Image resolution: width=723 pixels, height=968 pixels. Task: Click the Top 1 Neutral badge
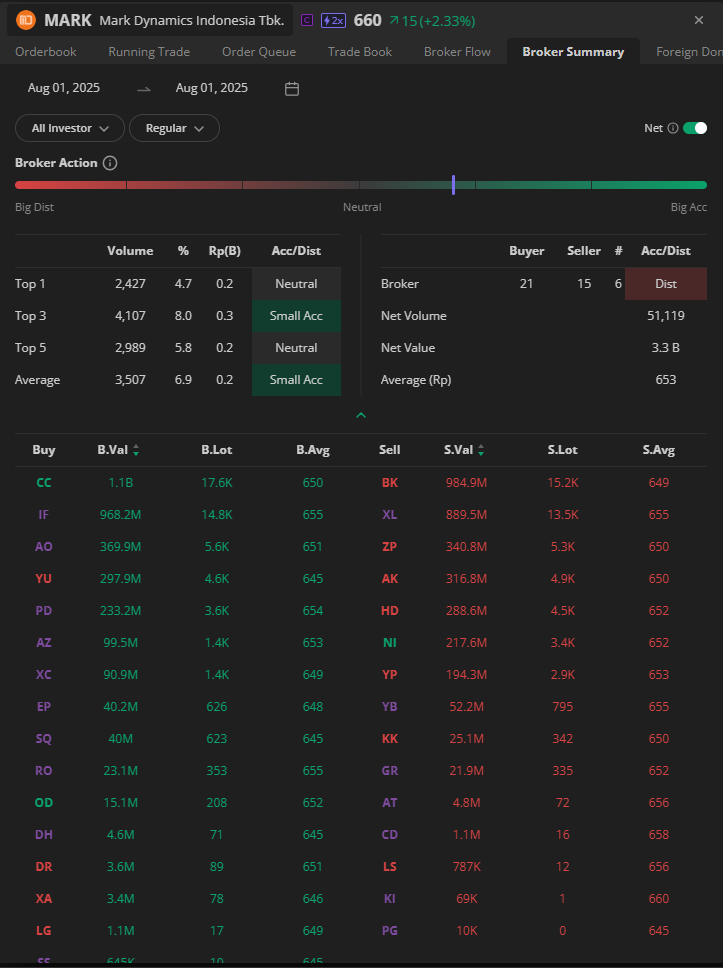pos(296,284)
